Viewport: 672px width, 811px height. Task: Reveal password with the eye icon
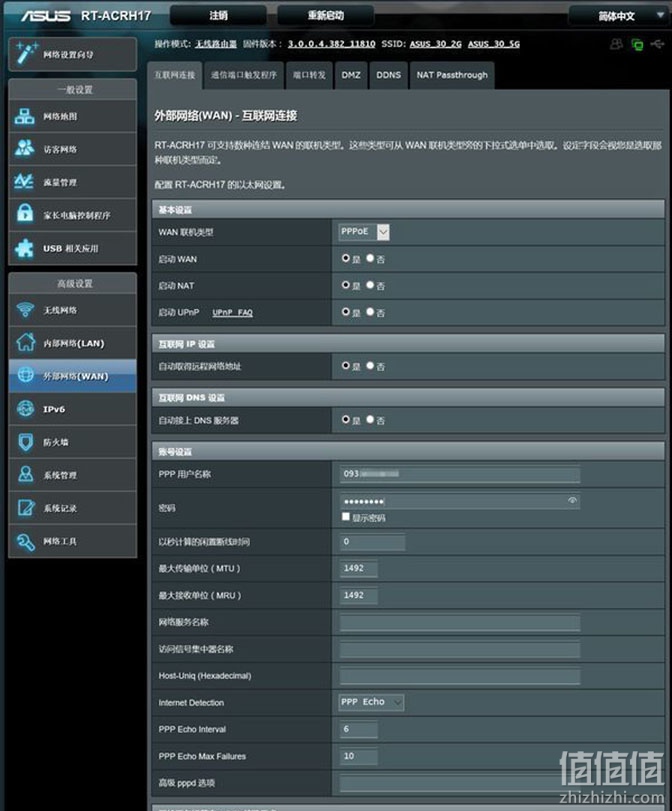(572, 500)
